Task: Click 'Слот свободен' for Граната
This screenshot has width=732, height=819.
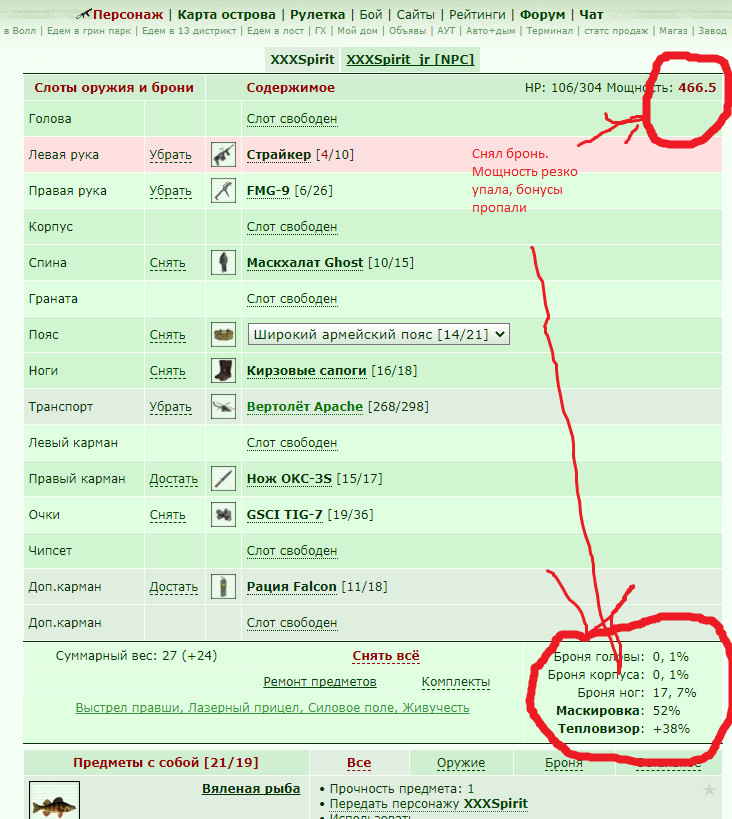Action: (x=292, y=299)
